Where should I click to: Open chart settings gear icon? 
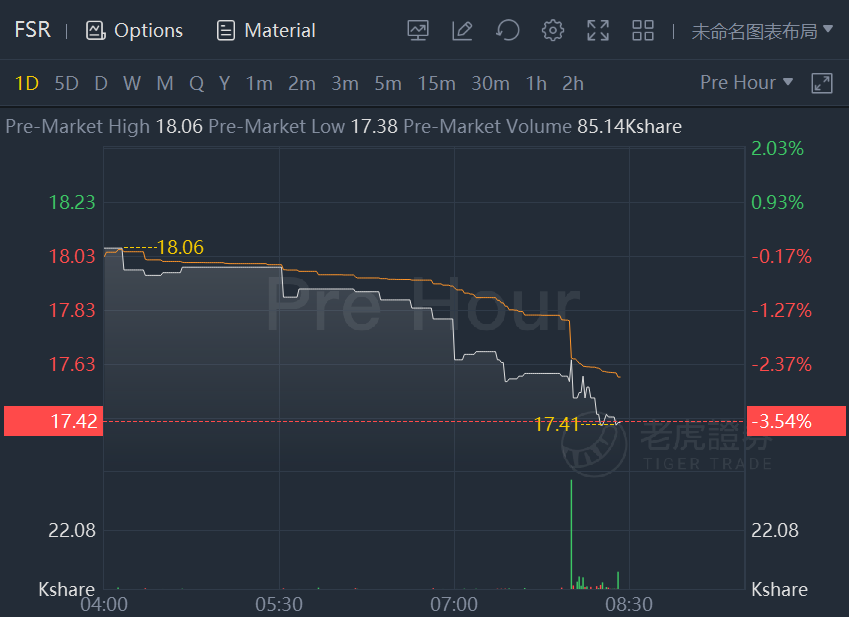point(553,30)
